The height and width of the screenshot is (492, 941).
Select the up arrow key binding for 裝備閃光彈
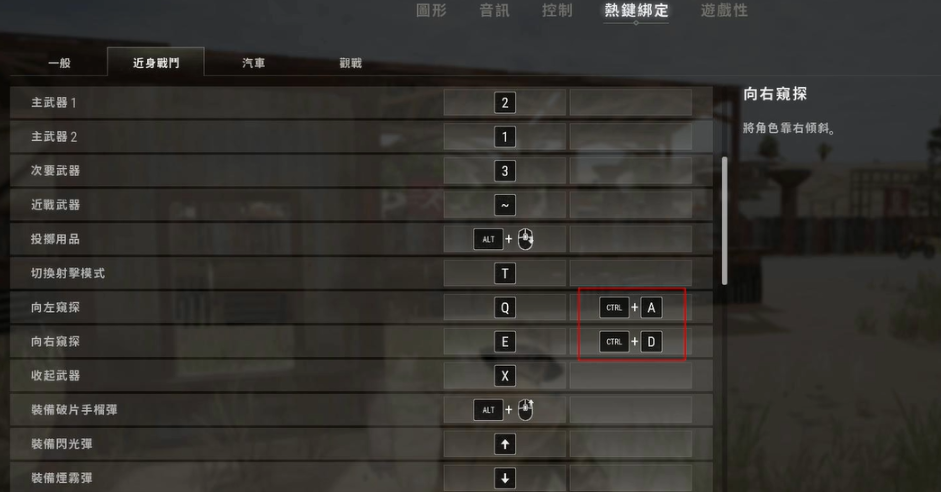505,444
